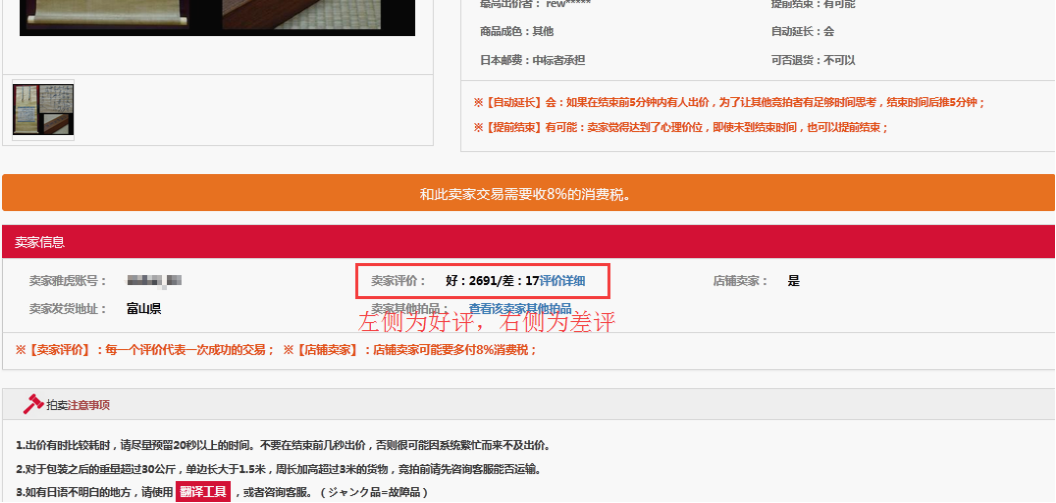Click the red 翻译工具 button
This screenshot has width=1056, height=503.
203,492
